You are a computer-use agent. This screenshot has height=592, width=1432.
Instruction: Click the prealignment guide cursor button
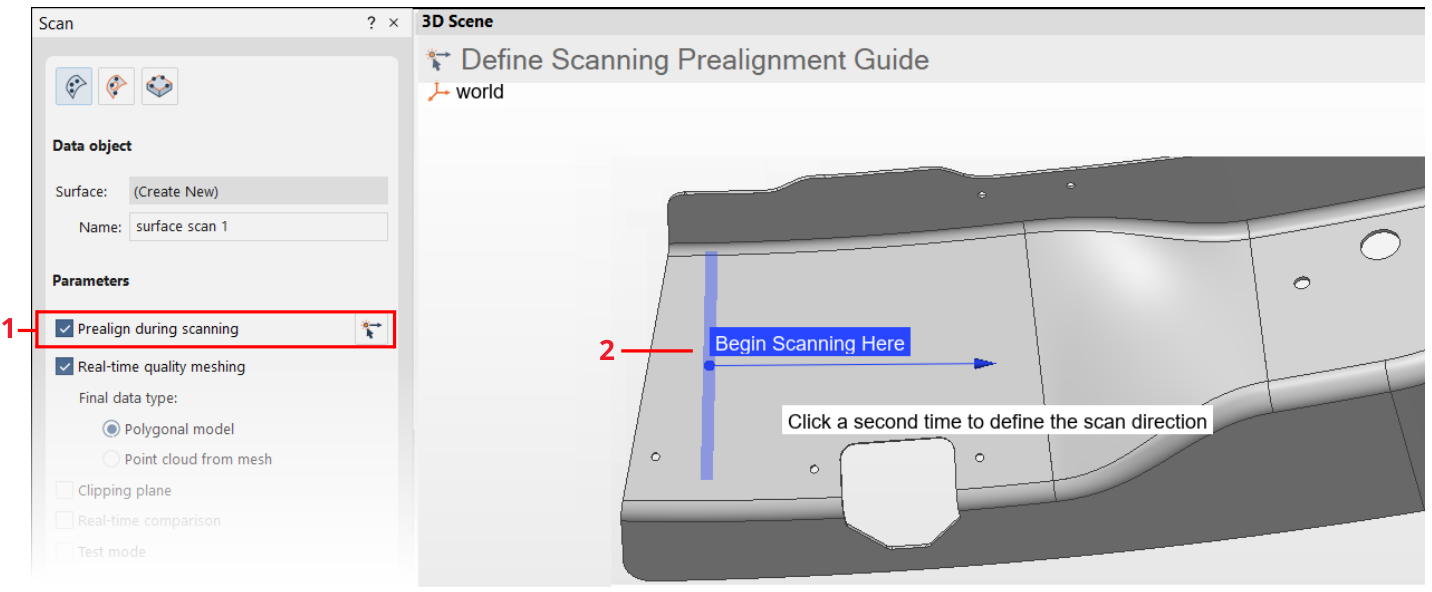(x=371, y=329)
